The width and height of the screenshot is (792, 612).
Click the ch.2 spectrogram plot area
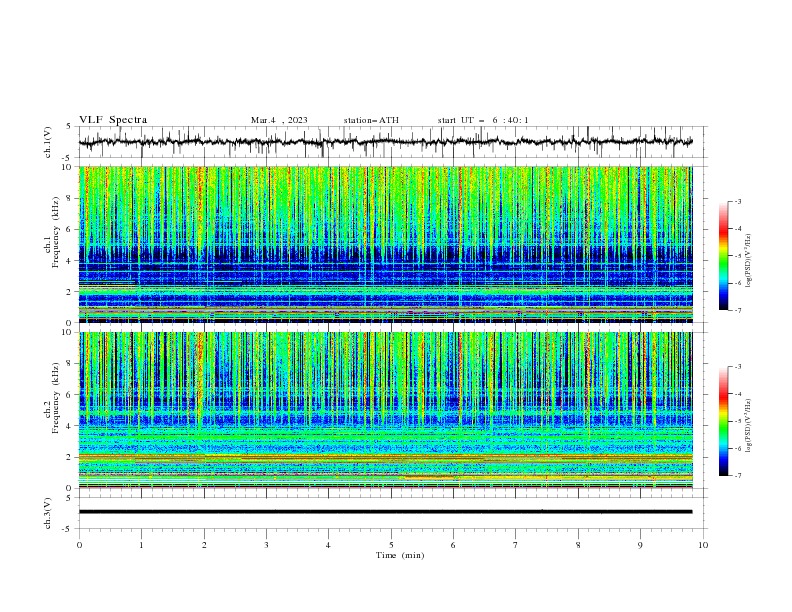[x=385, y=410]
